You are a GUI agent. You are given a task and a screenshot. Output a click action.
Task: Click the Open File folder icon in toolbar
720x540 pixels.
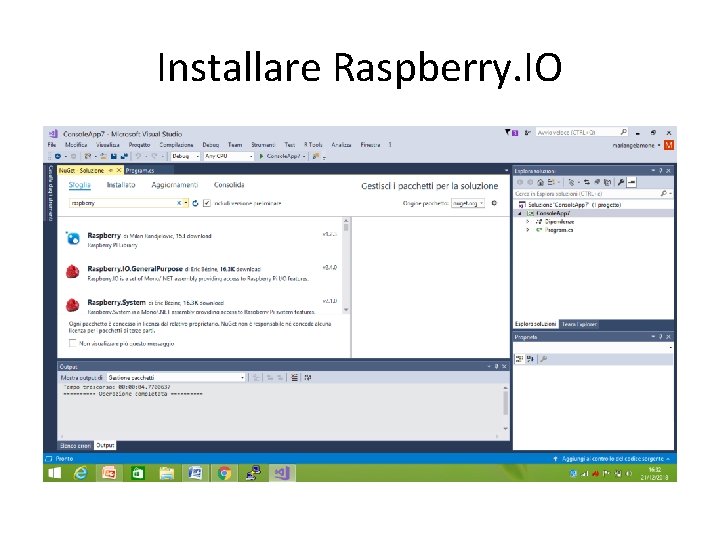[104, 157]
